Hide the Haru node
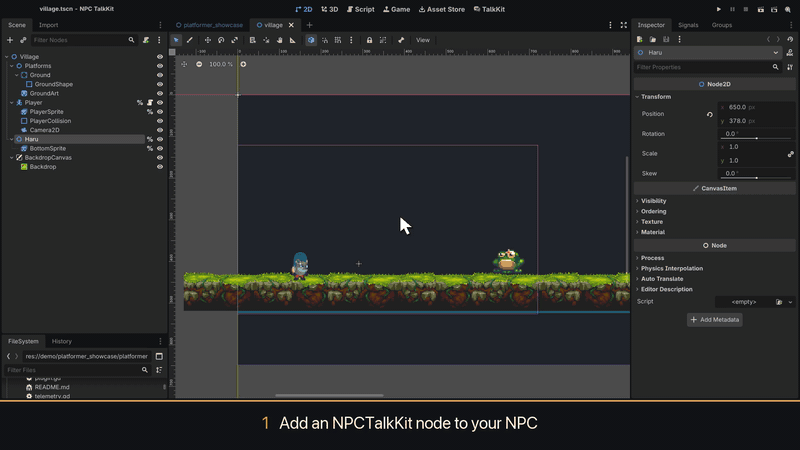 click(160, 139)
